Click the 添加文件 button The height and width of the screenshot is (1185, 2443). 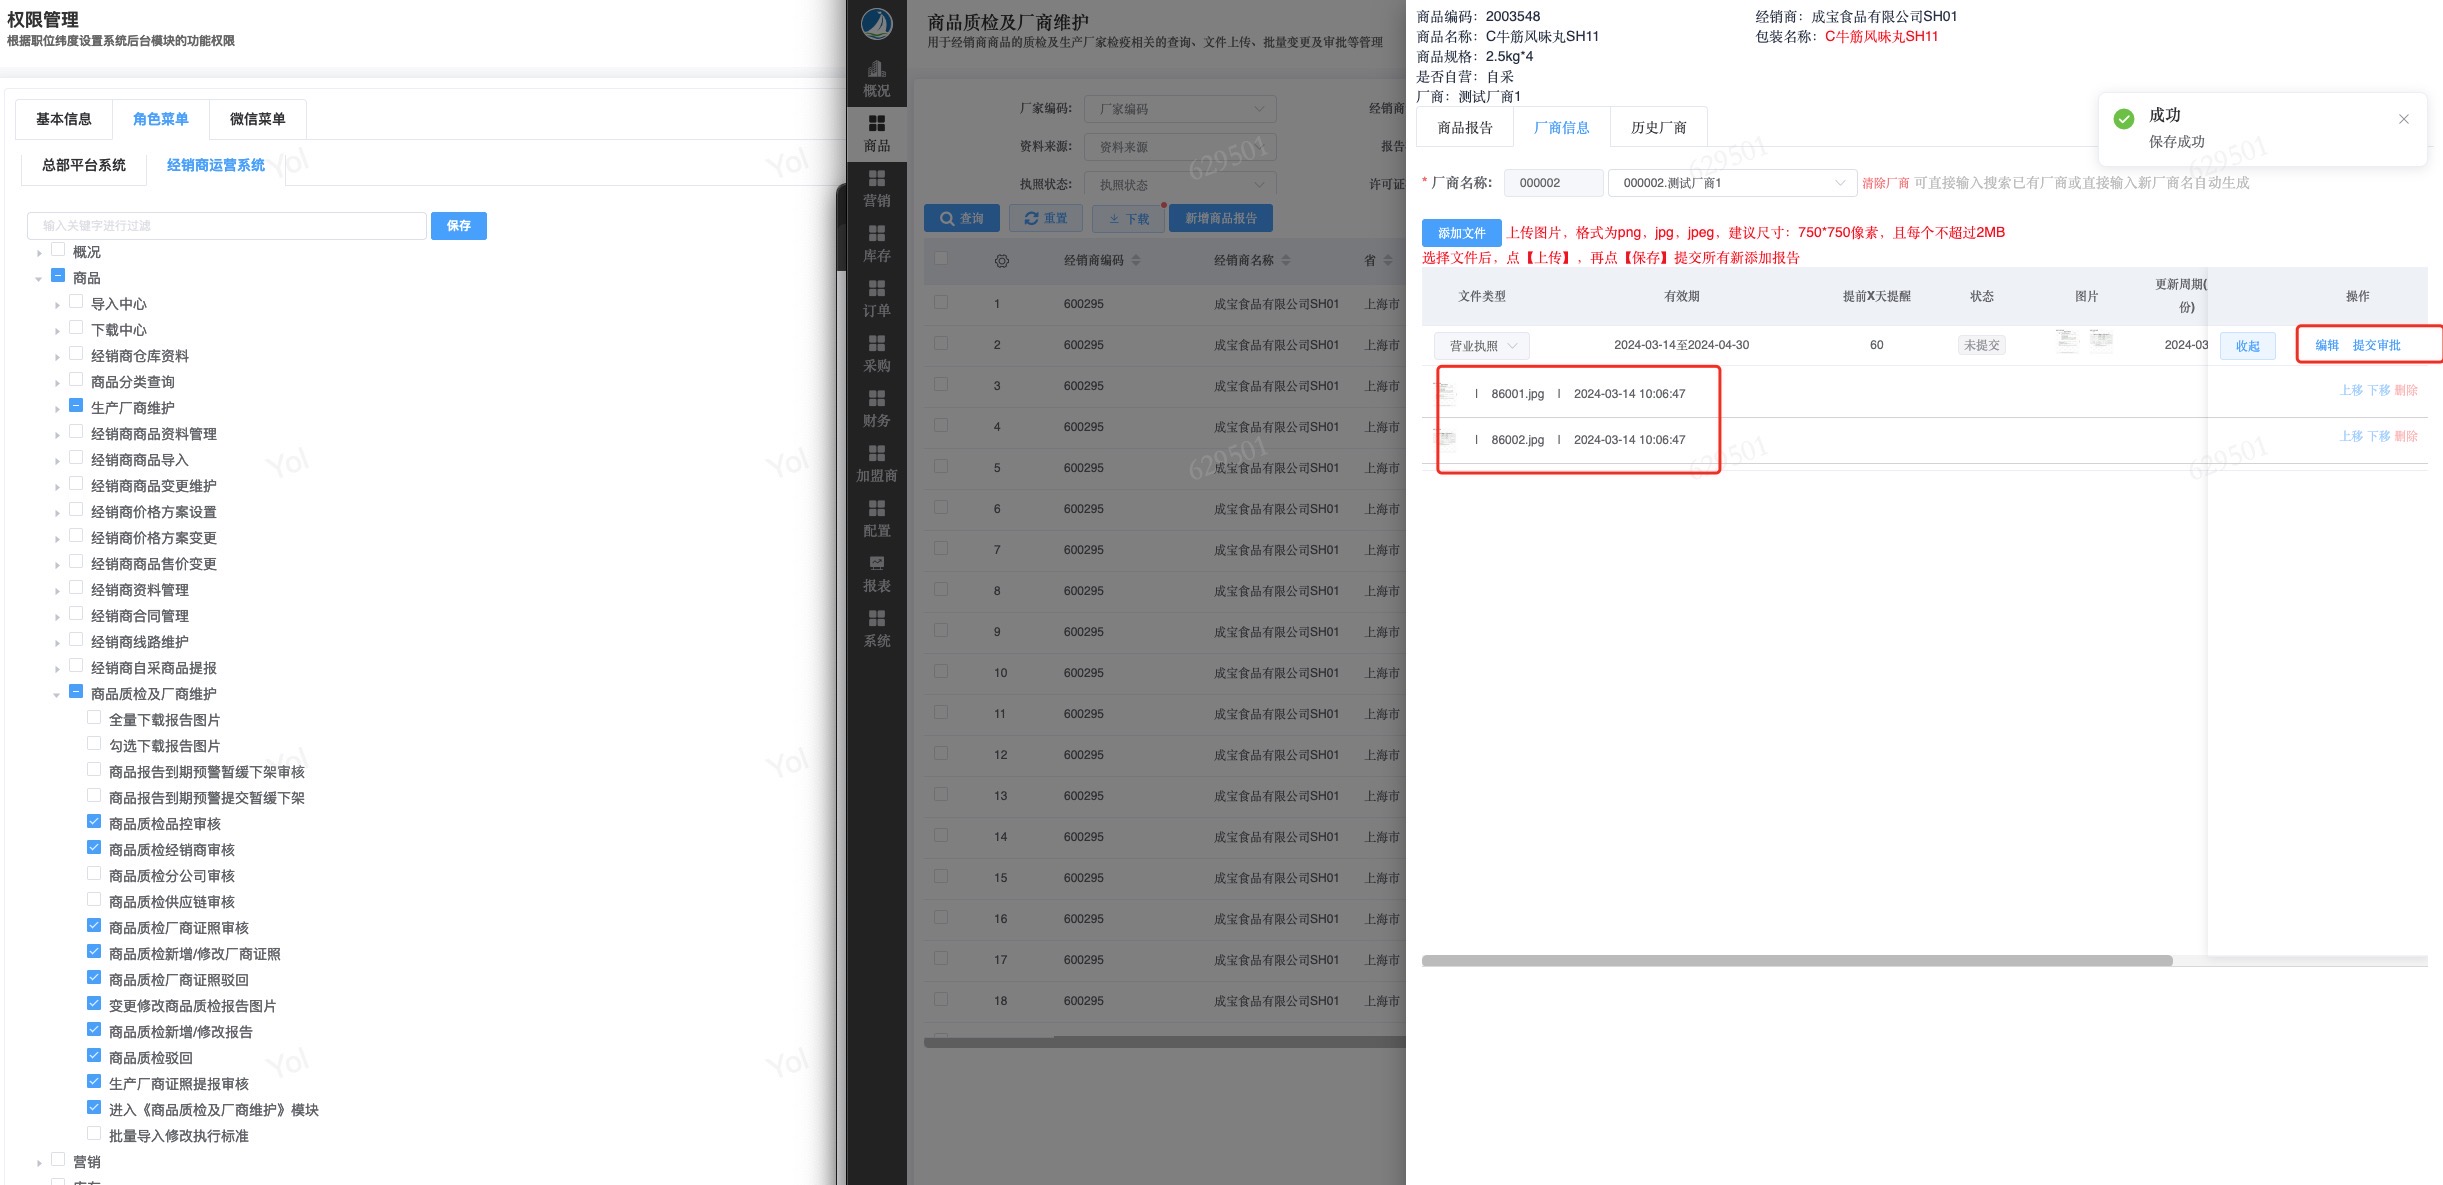(1461, 233)
